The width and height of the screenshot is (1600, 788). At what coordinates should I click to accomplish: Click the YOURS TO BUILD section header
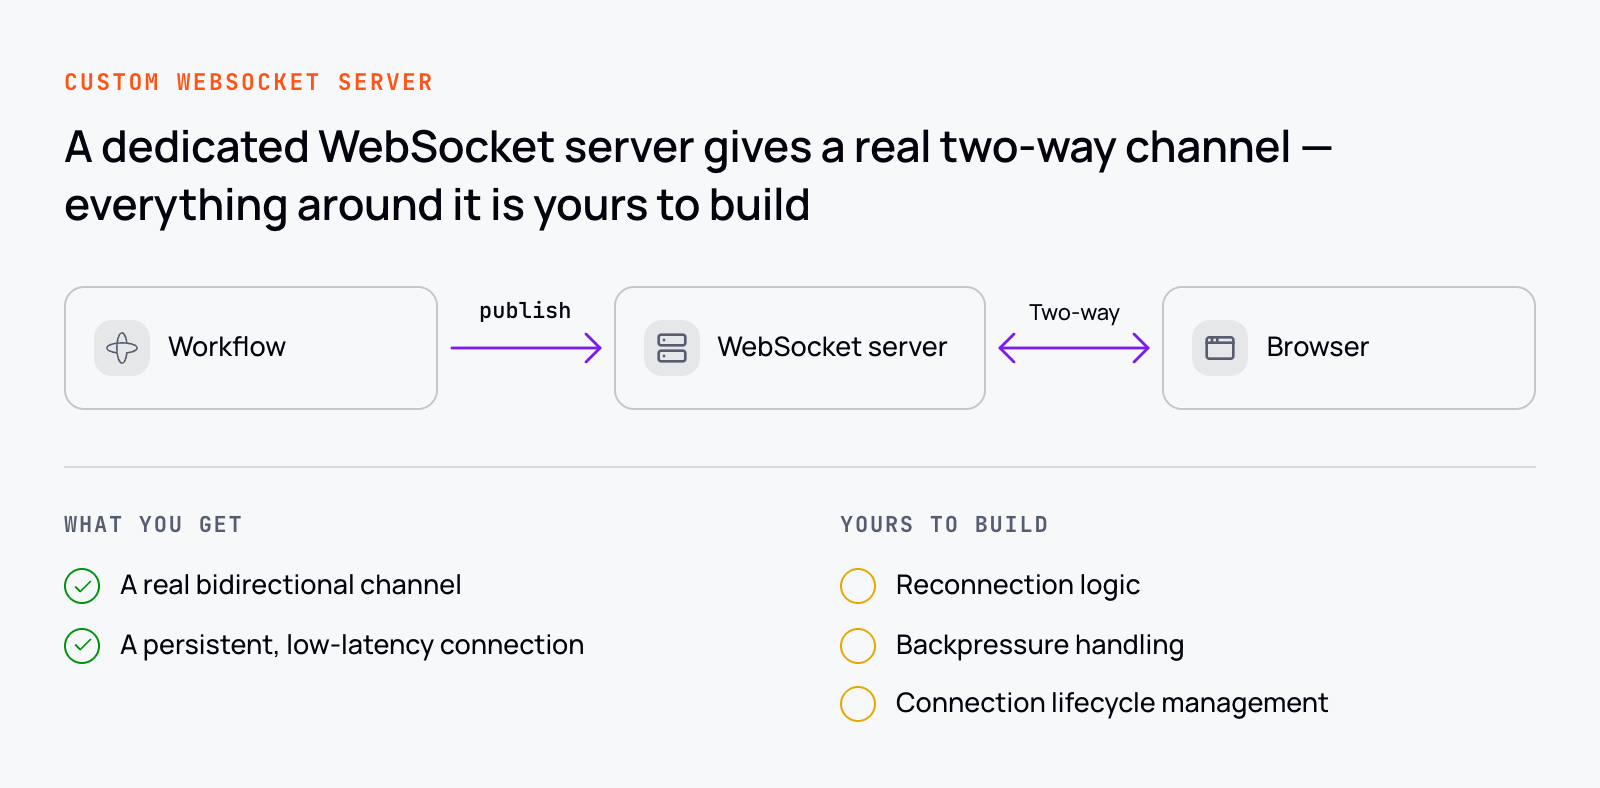click(x=944, y=525)
